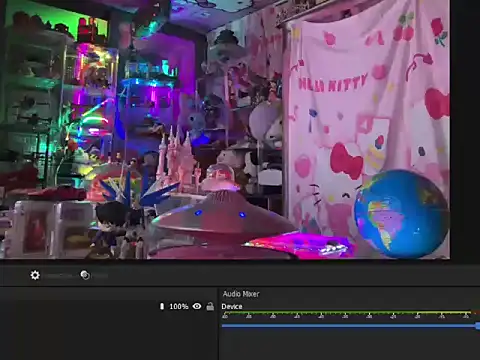Image resolution: width=480 pixels, height=360 pixels.
Task: Click the green audio level meter
Action: click(x=347, y=313)
